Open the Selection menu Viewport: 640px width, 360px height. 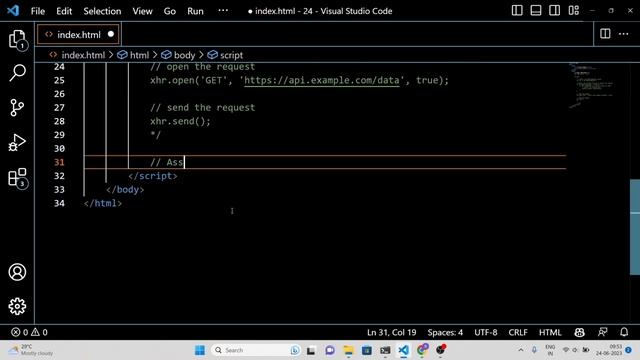[102, 11]
